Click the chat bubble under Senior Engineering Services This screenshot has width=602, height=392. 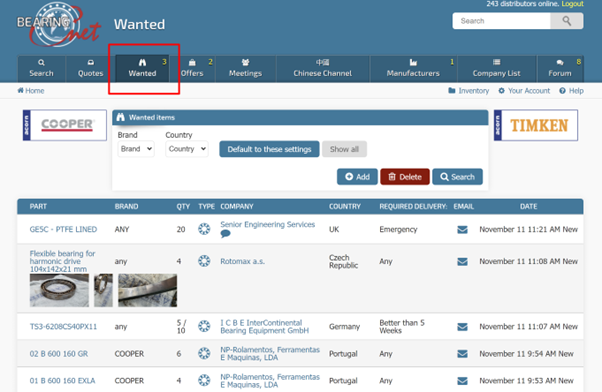225,234
